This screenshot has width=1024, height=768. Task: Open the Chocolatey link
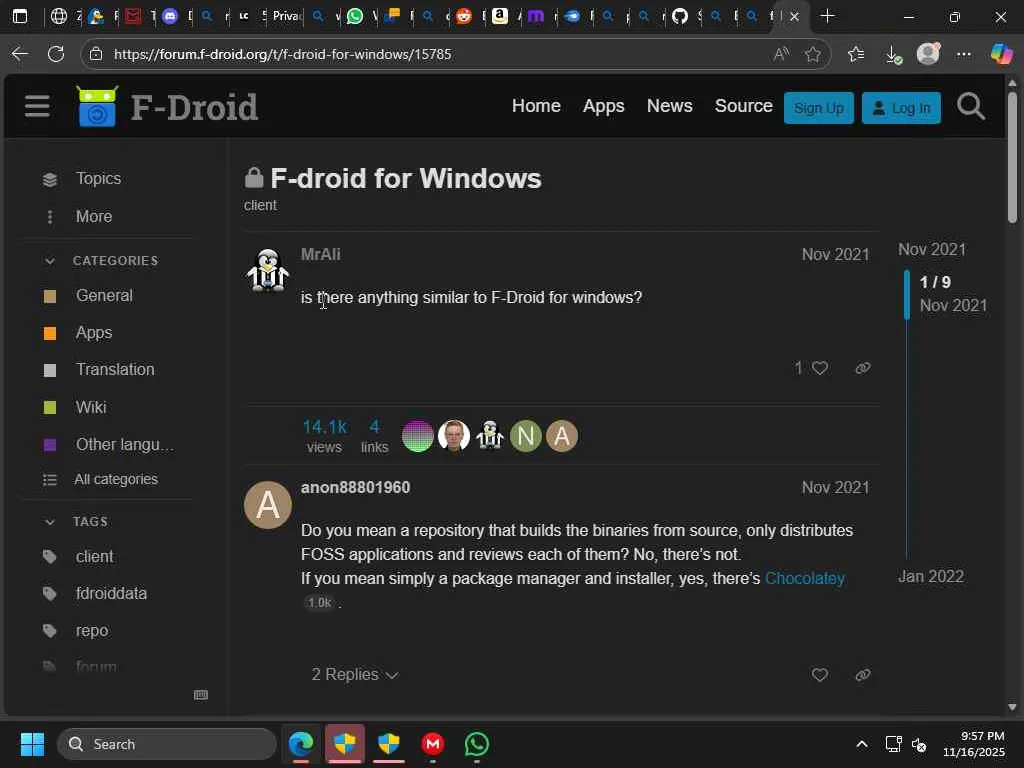[x=805, y=578]
